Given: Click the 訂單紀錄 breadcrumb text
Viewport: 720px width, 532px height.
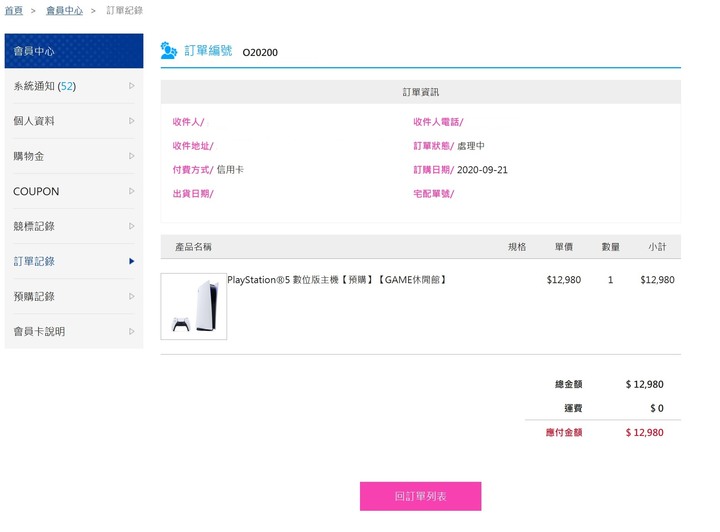Looking at the screenshot, I should click(124, 11).
